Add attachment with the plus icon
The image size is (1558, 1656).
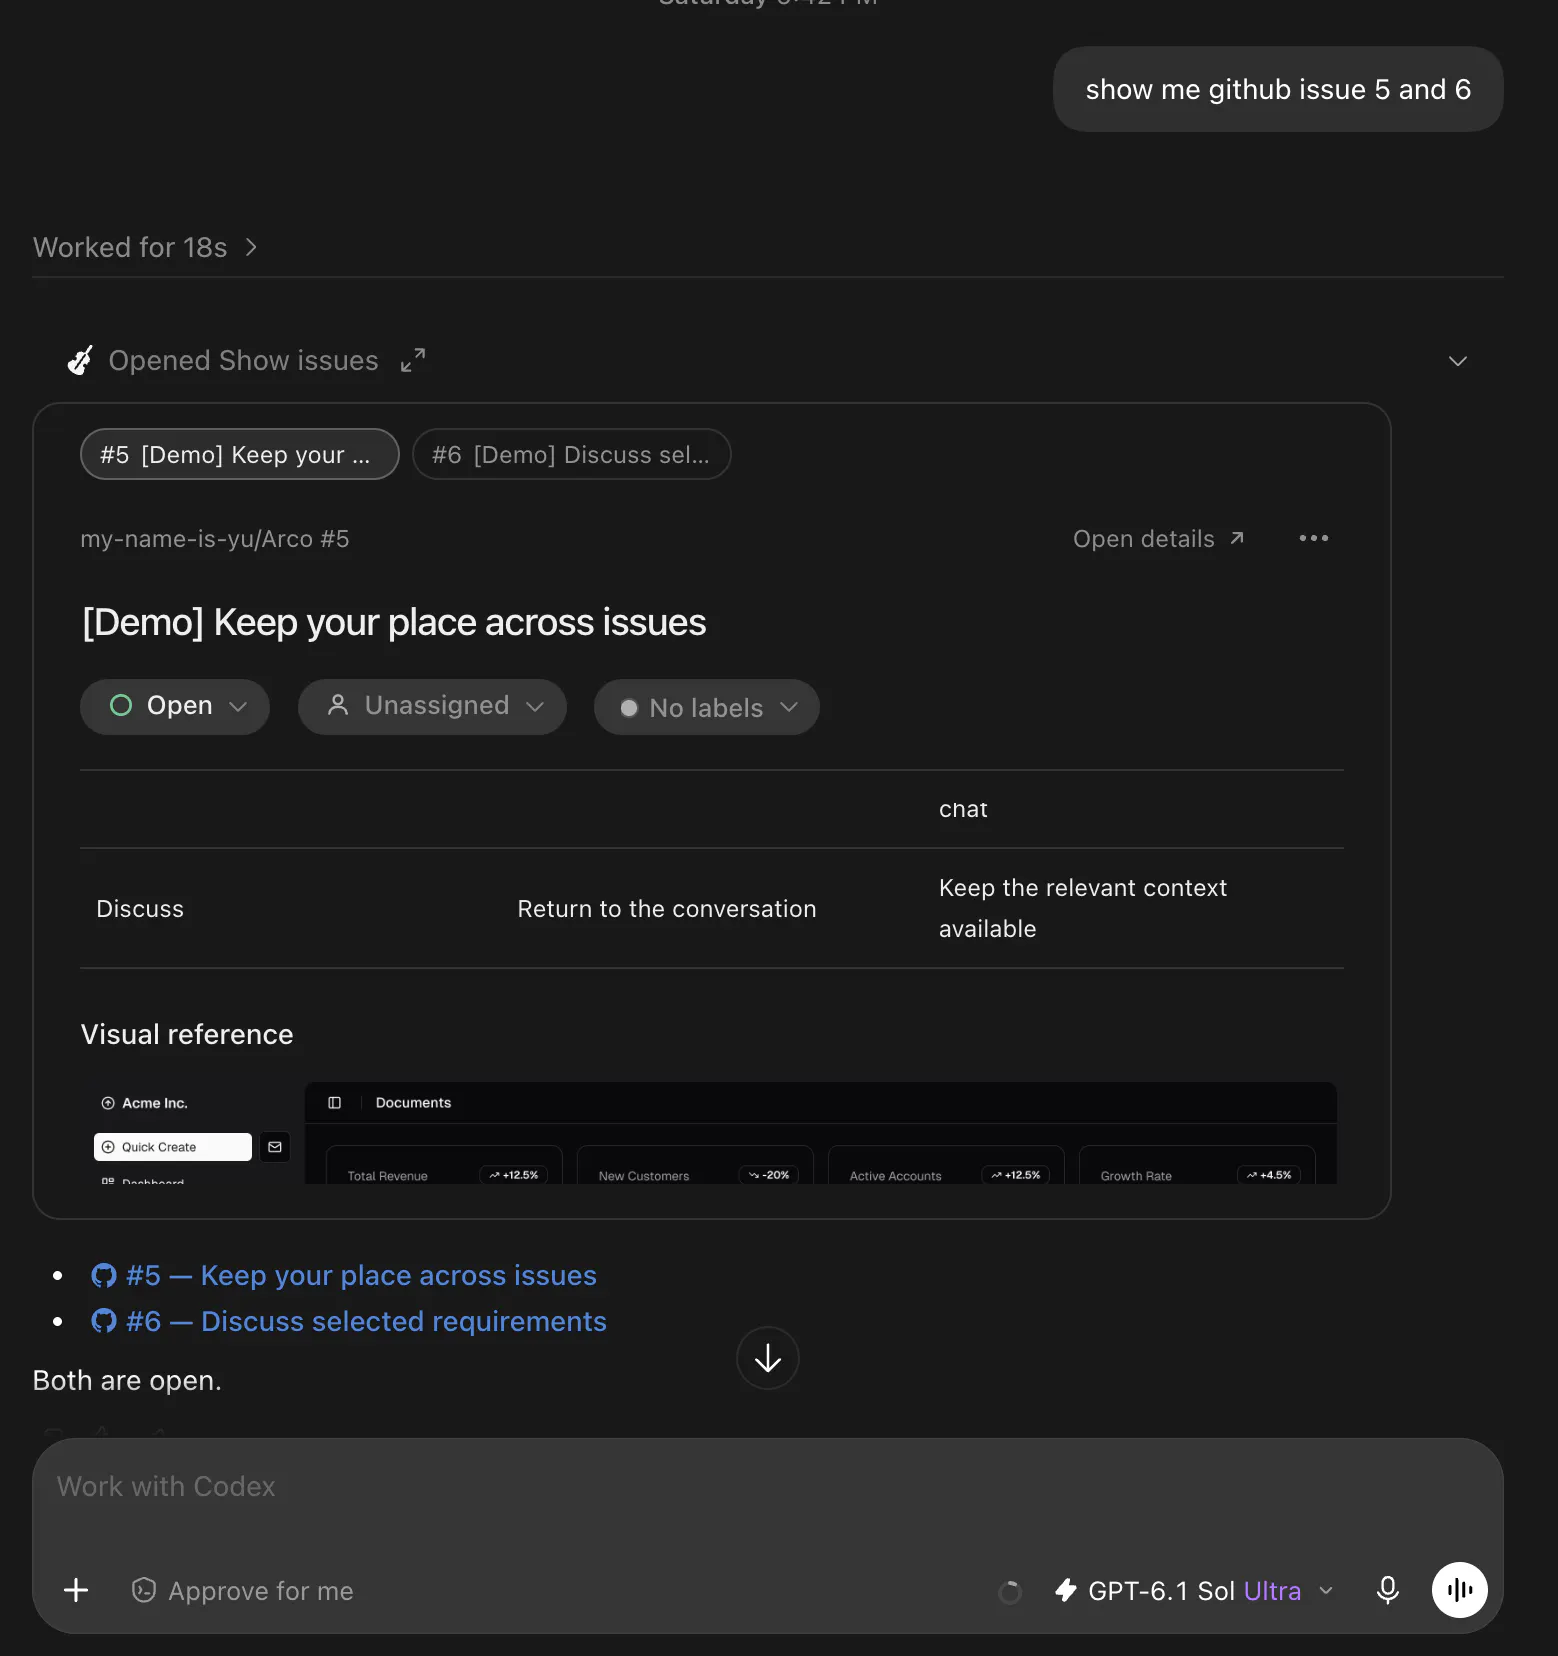76,1590
